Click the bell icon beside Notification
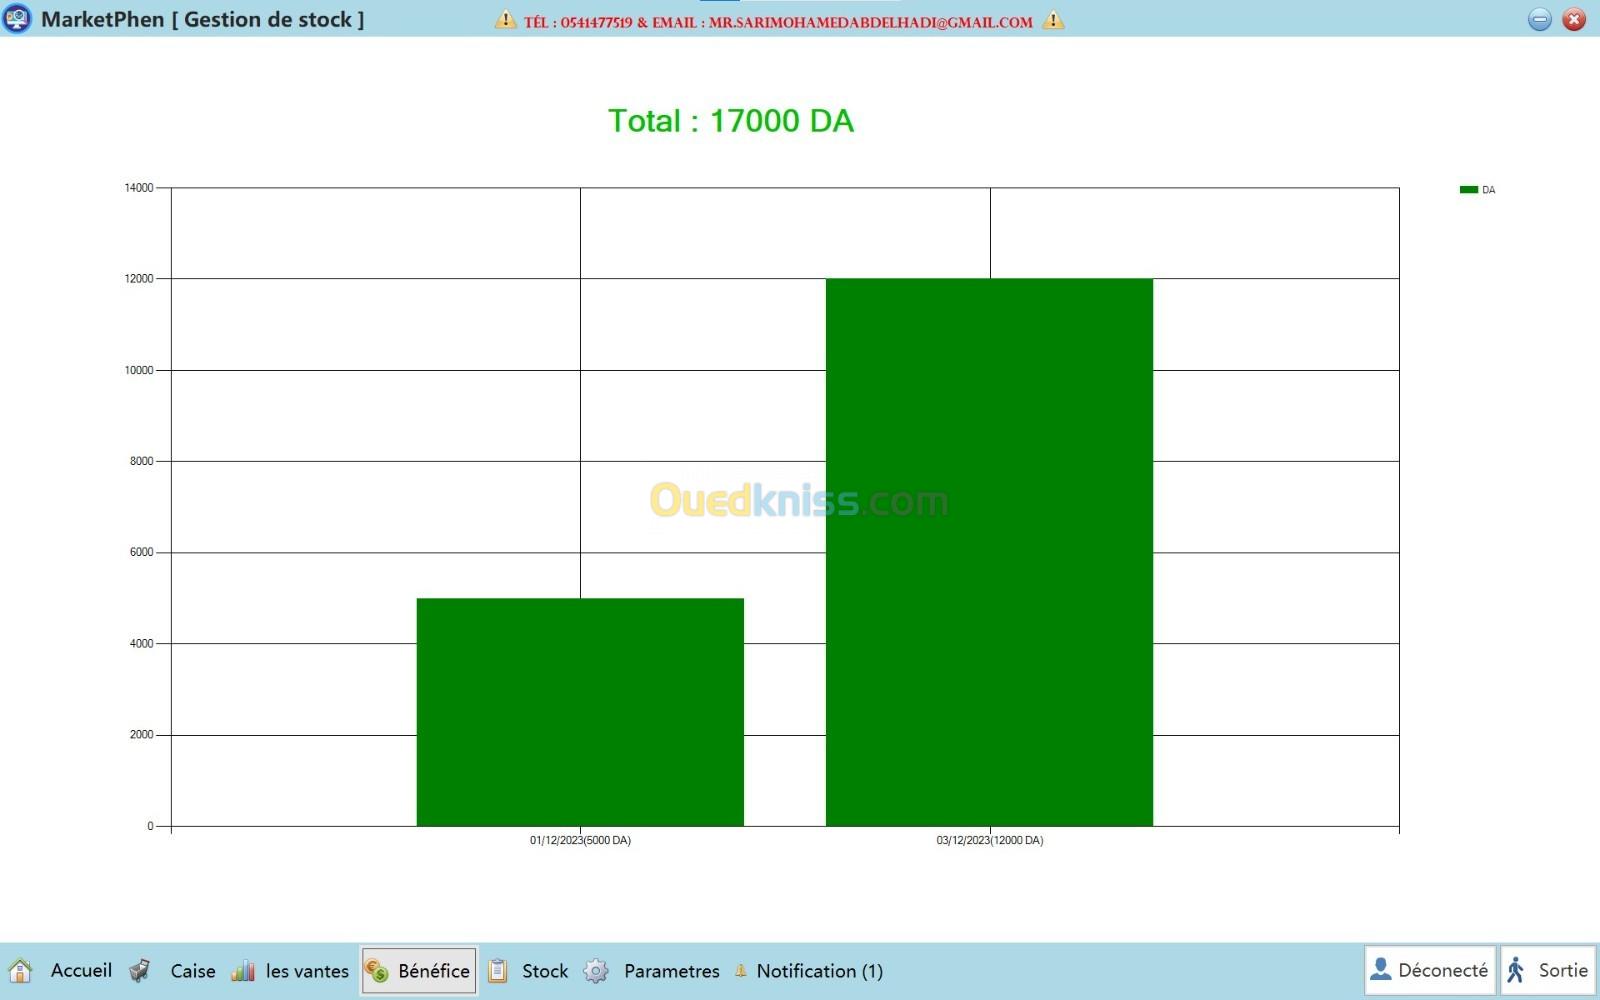Viewport: 1600px width, 1000px height. click(x=741, y=971)
